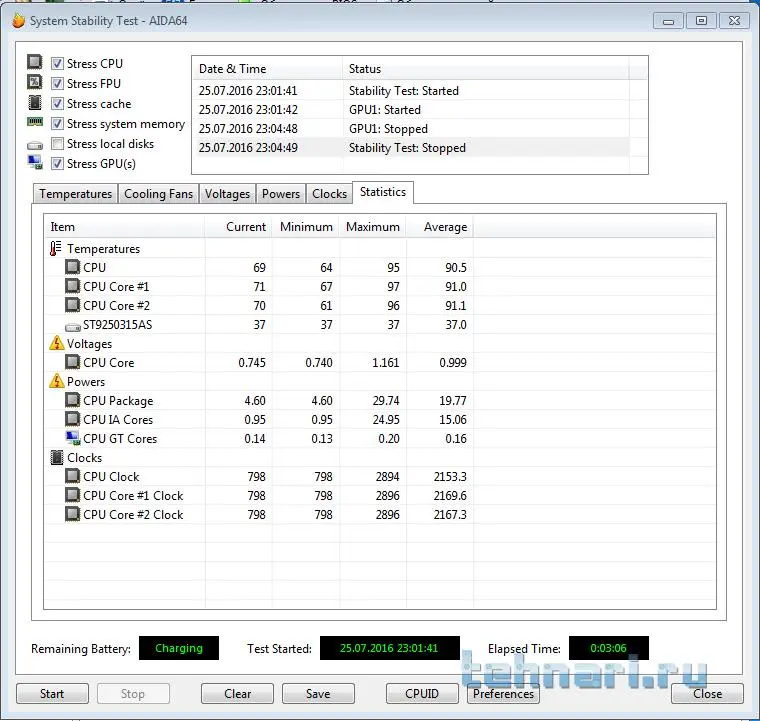Viewport: 760px width, 721px height.
Task: Click the chip icon of the CPU temperature row
Action: pos(73,267)
